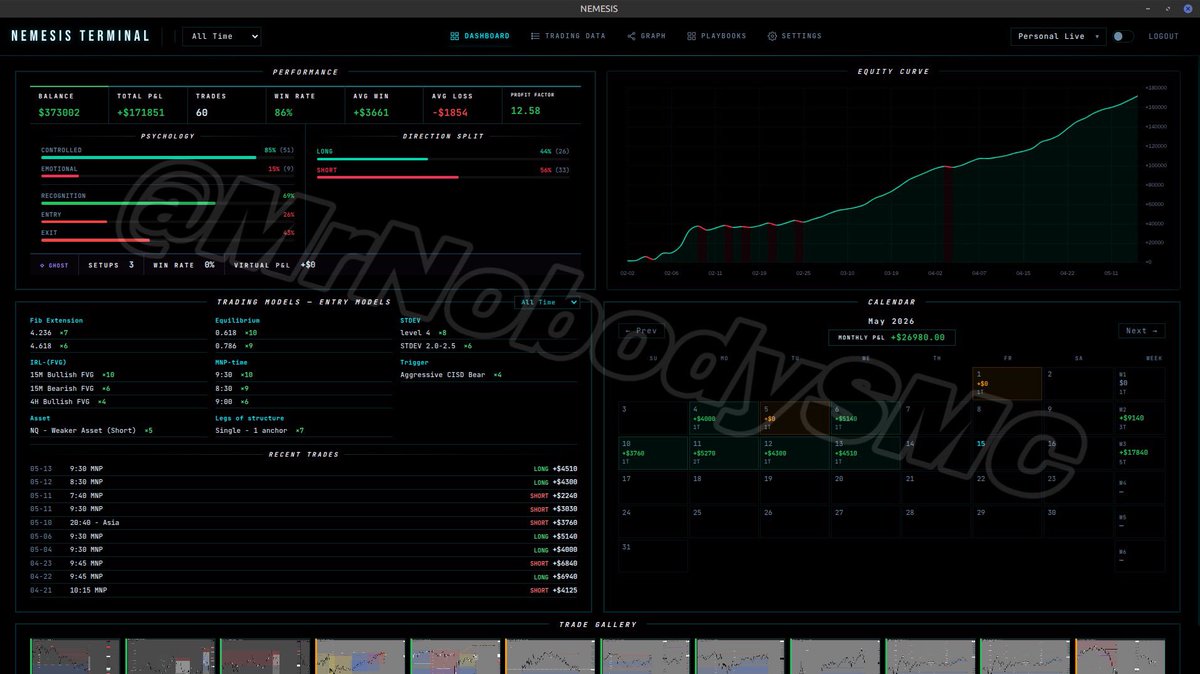This screenshot has height=674, width=1200.
Task: Select the Balance $373002 stat
Action: pos(67,105)
